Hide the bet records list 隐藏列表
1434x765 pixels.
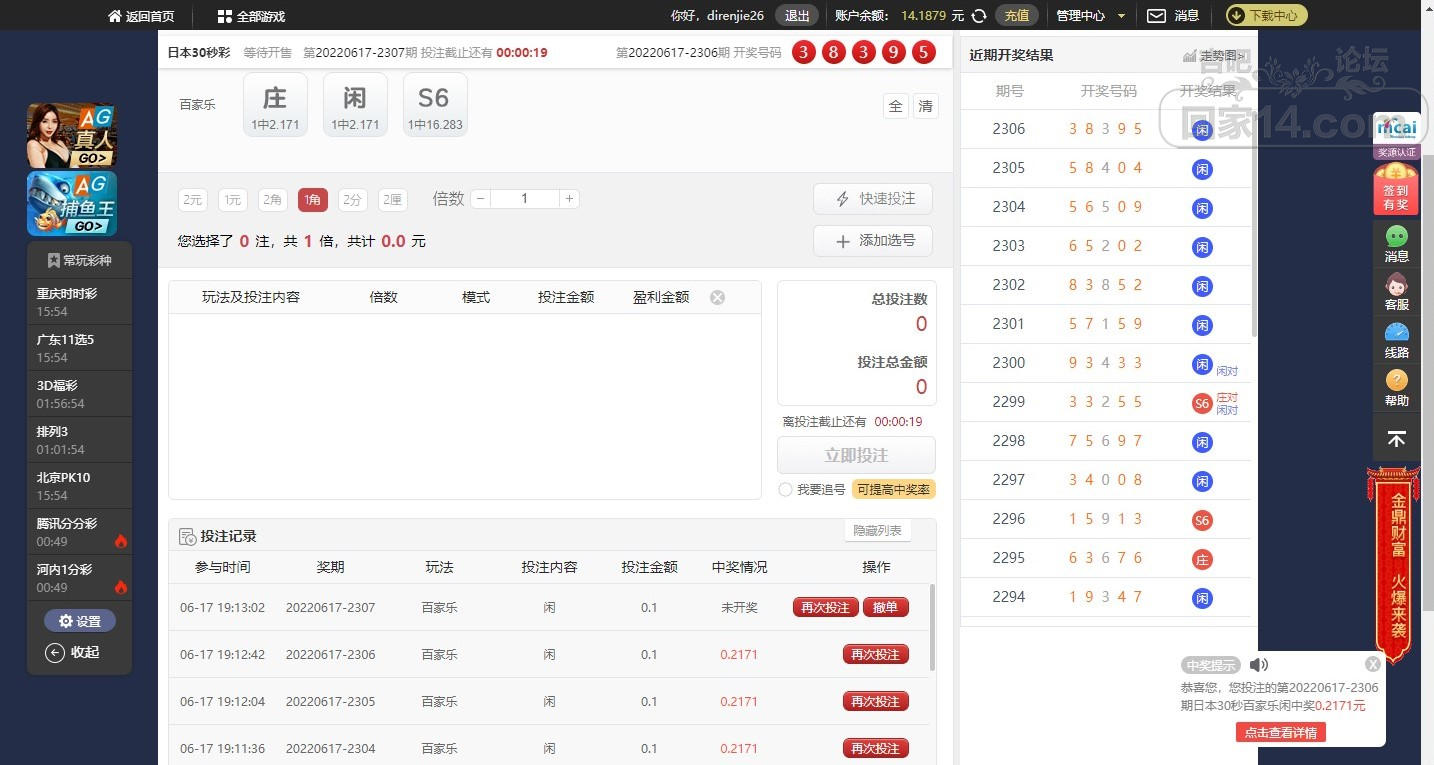pyautogui.click(x=877, y=531)
